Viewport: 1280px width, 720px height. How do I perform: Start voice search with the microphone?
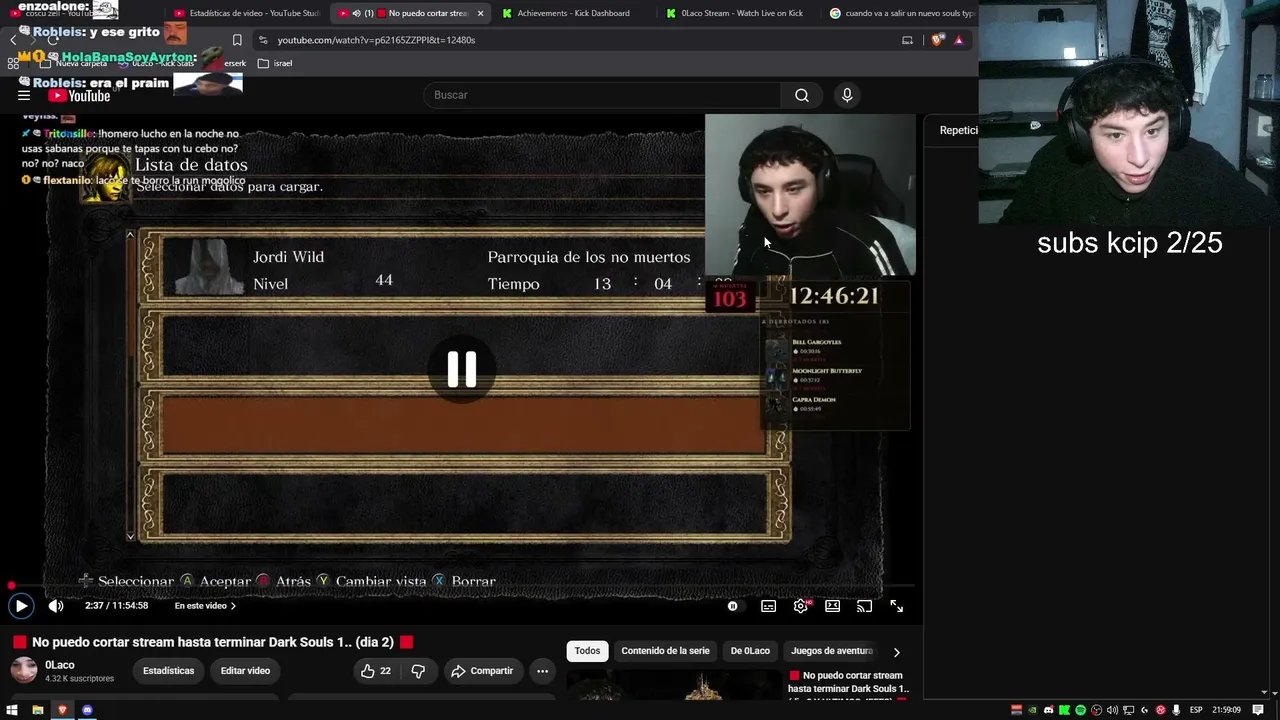tap(847, 95)
